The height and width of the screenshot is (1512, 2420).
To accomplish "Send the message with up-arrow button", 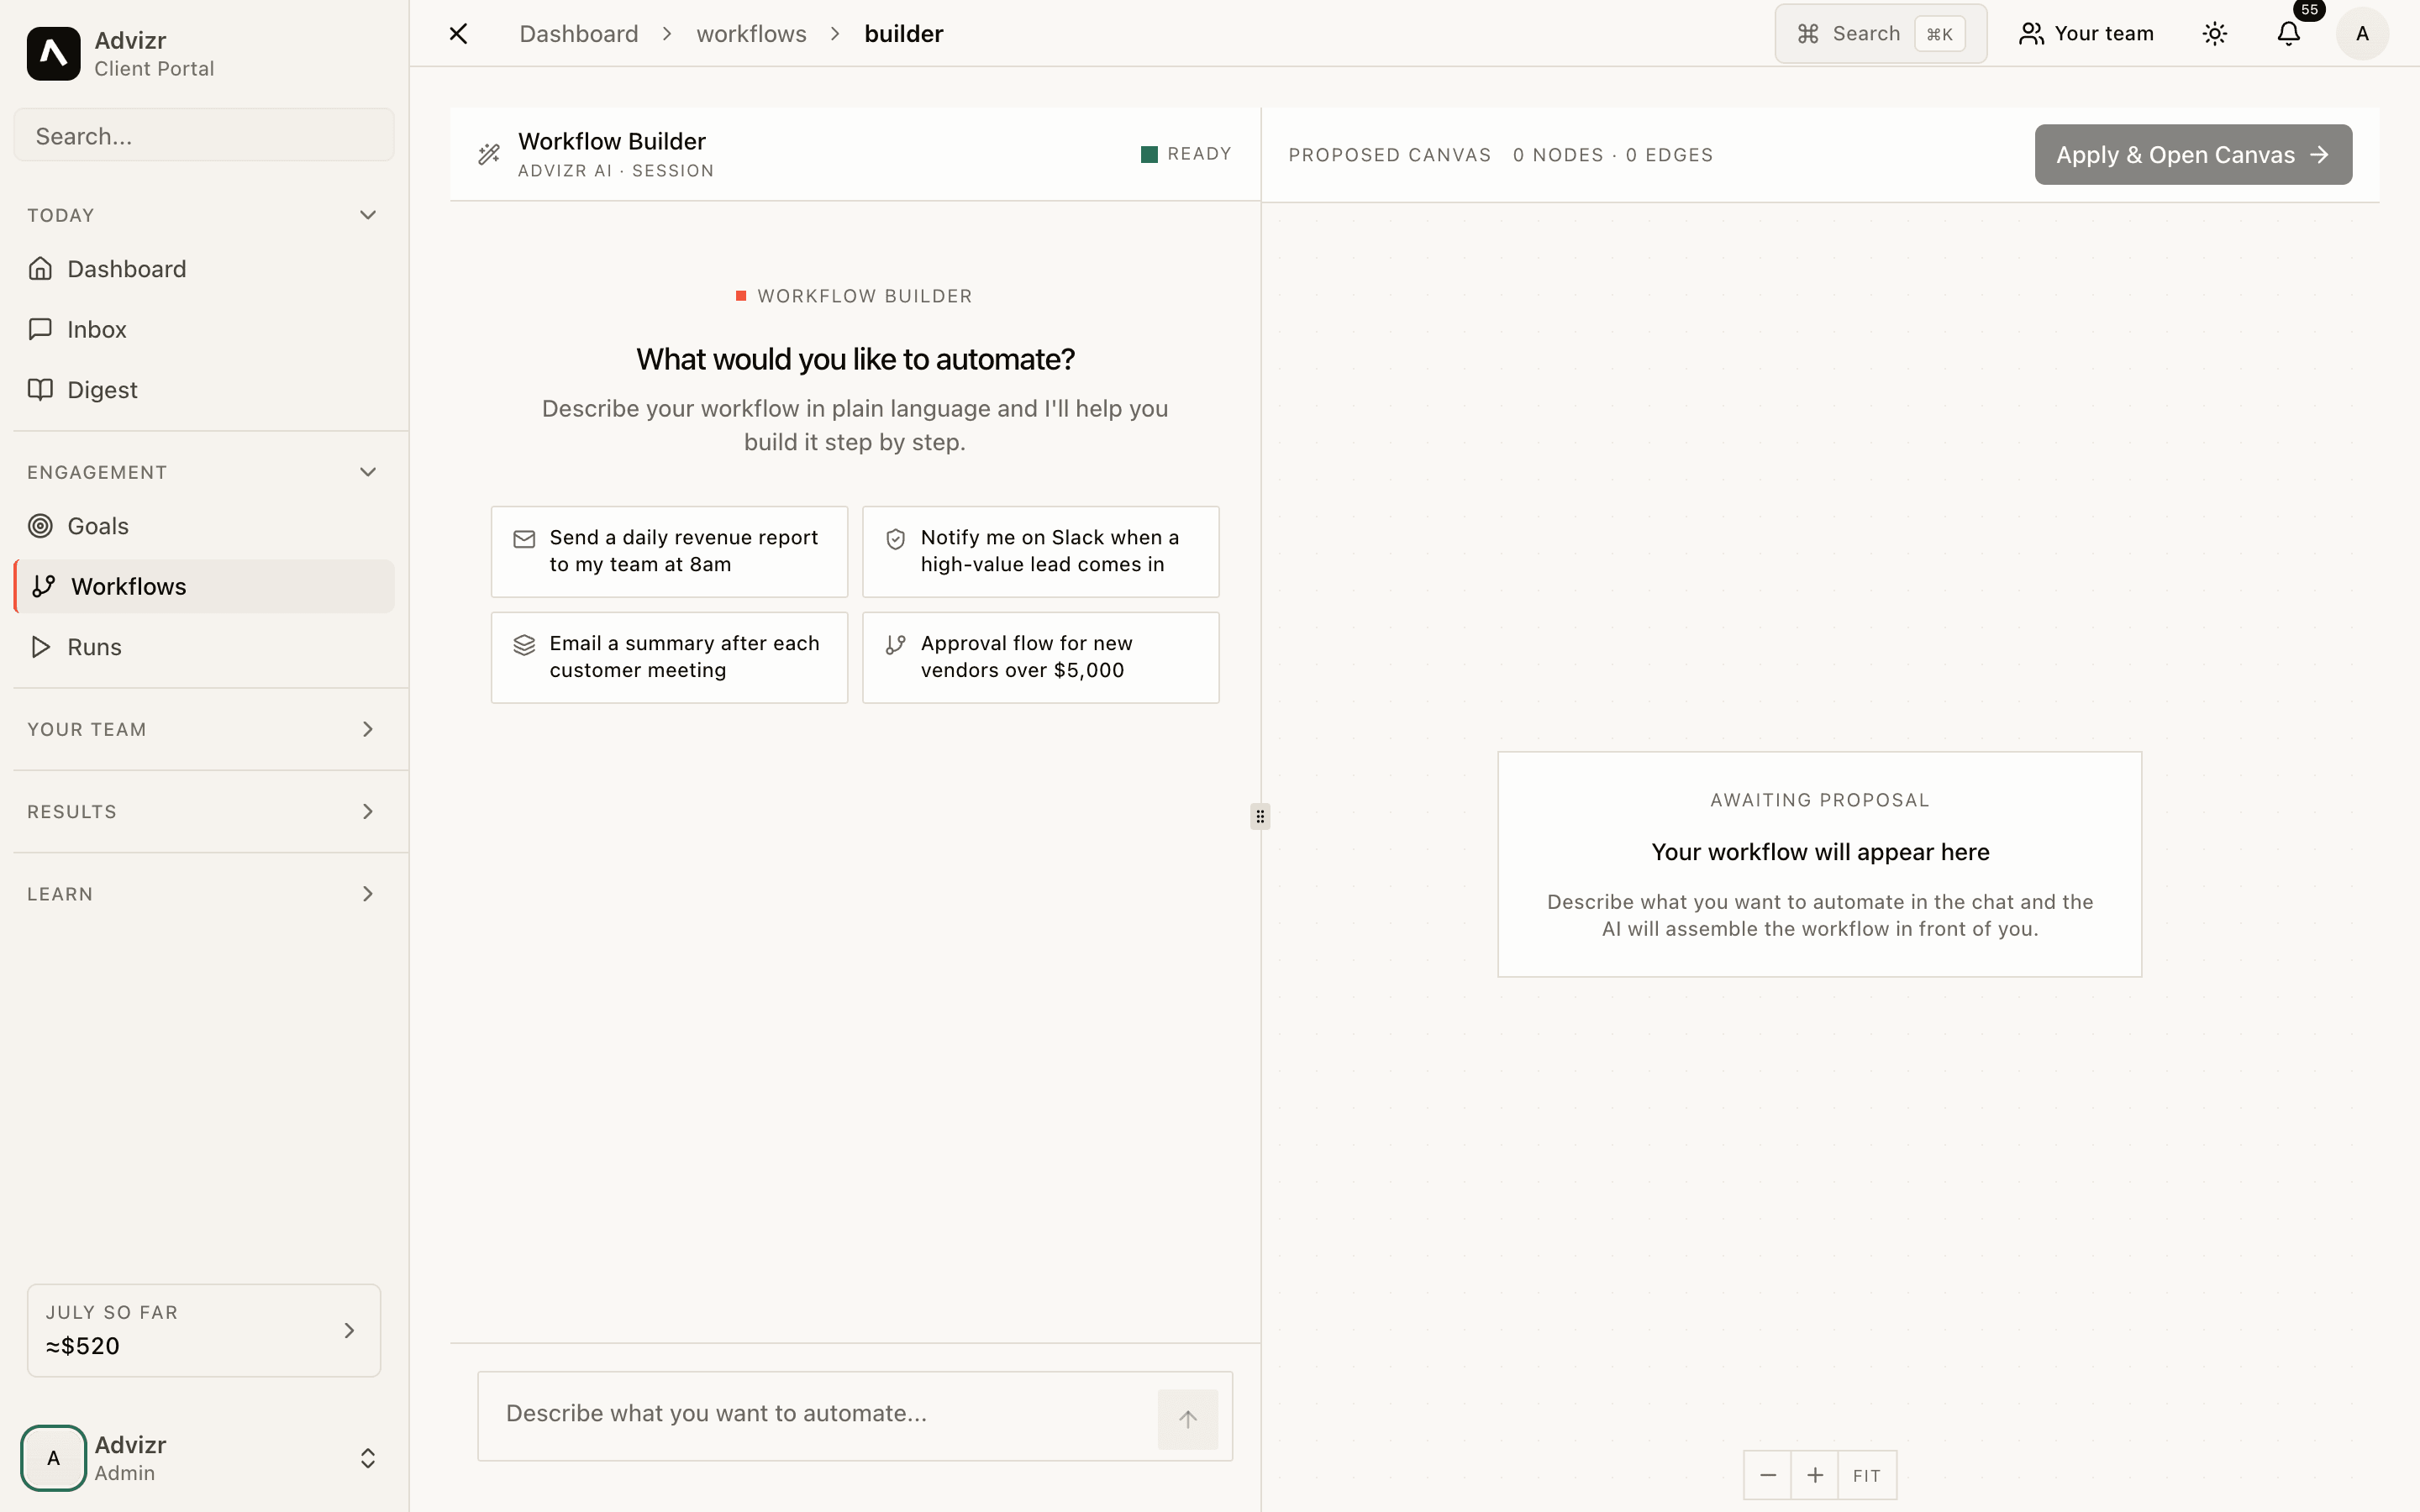I will tap(1188, 1418).
